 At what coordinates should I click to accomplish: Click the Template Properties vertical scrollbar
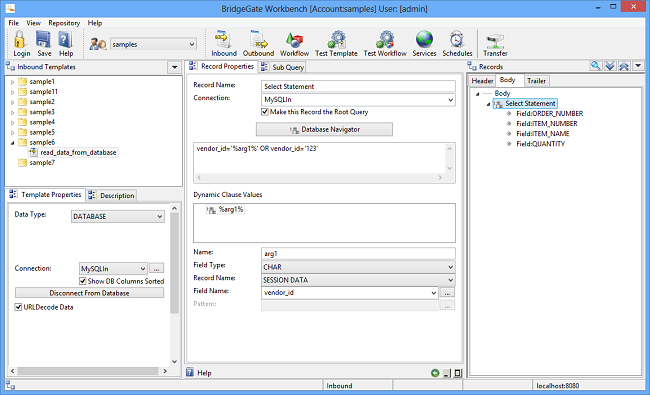coord(175,284)
